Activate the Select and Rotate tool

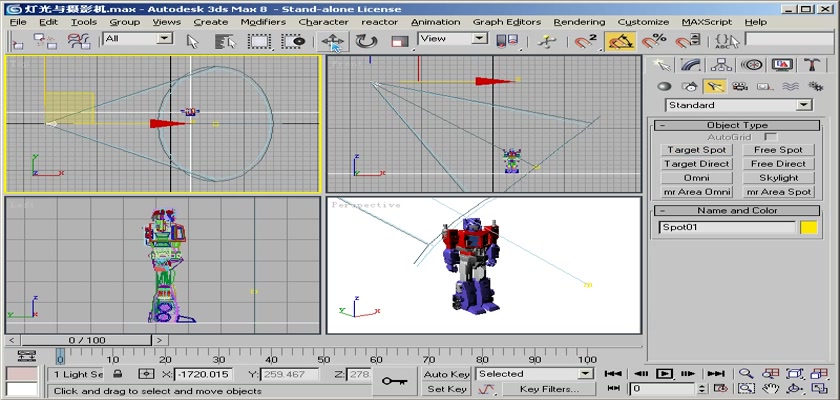click(366, 41)
